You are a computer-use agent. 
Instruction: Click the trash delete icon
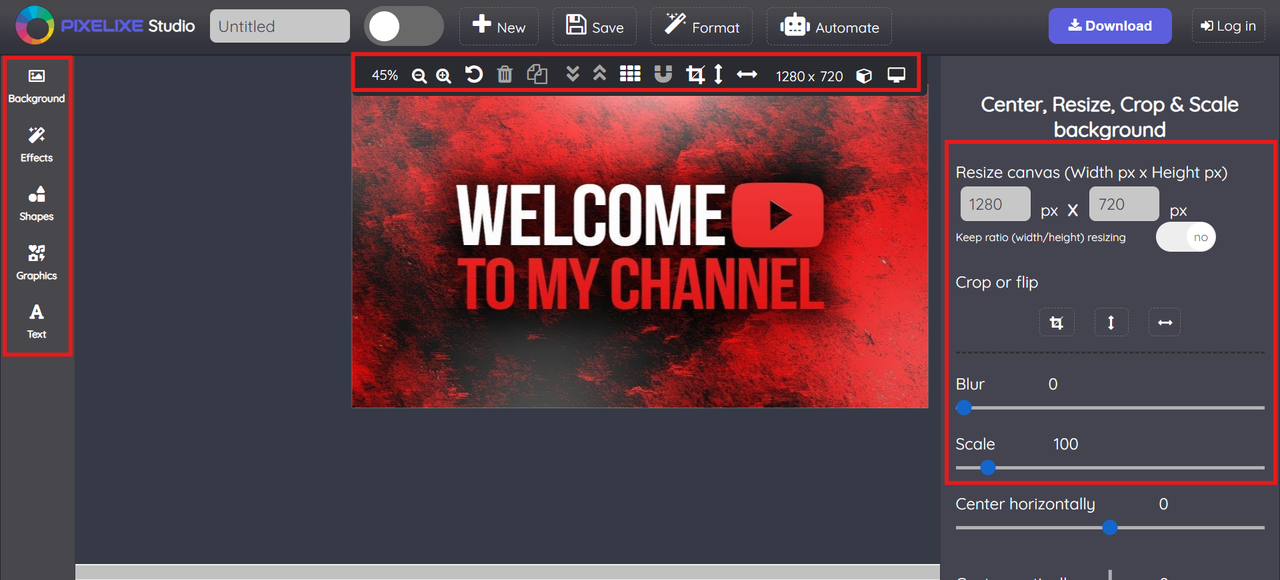[x=505, y=74]
